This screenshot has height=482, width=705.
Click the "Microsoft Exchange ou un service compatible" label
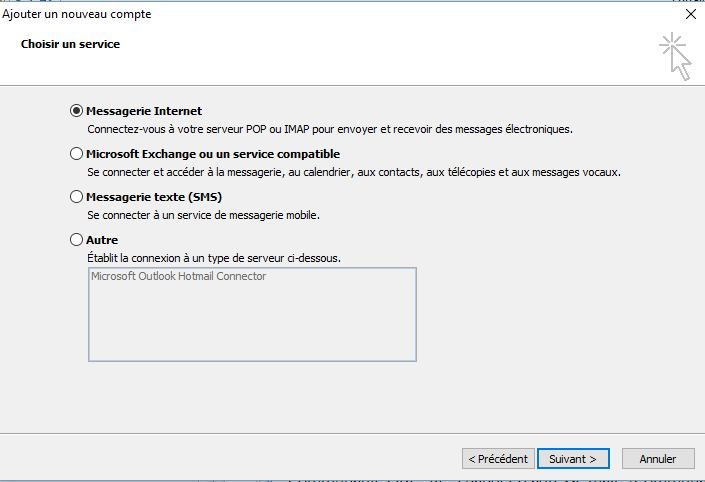point(213,154)
